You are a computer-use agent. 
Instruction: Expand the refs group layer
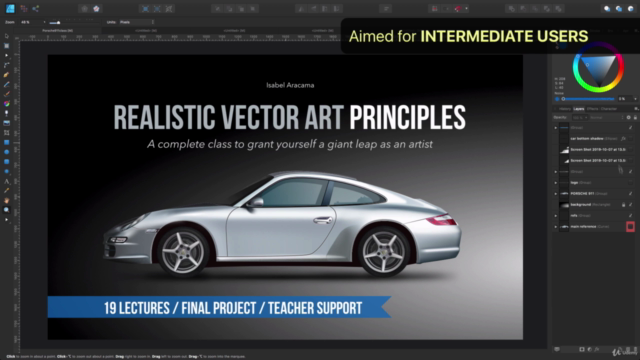tap(556, 216)
